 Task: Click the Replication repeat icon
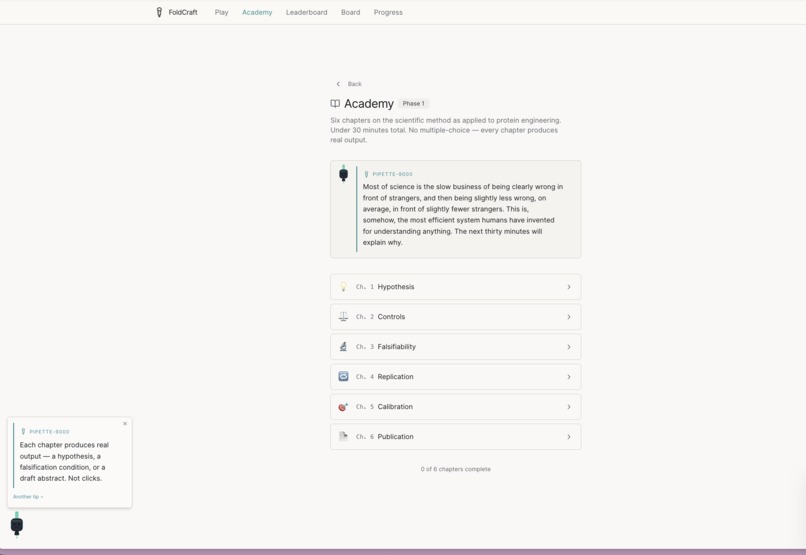click(x=343, y=377)
